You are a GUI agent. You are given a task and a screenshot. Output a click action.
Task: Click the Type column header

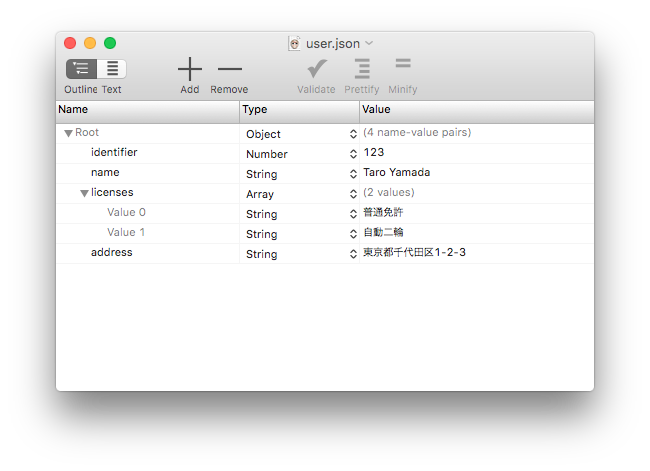[x=298, y=110]
